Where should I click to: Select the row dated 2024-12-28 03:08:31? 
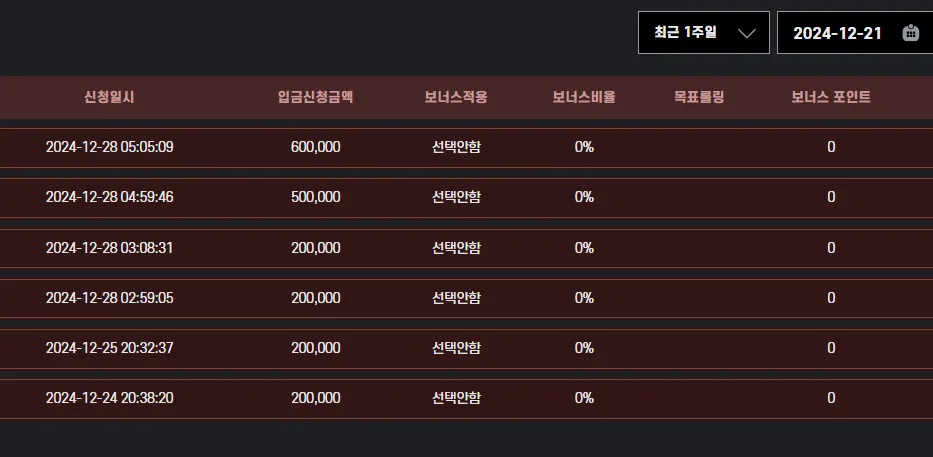pos(466,248)
